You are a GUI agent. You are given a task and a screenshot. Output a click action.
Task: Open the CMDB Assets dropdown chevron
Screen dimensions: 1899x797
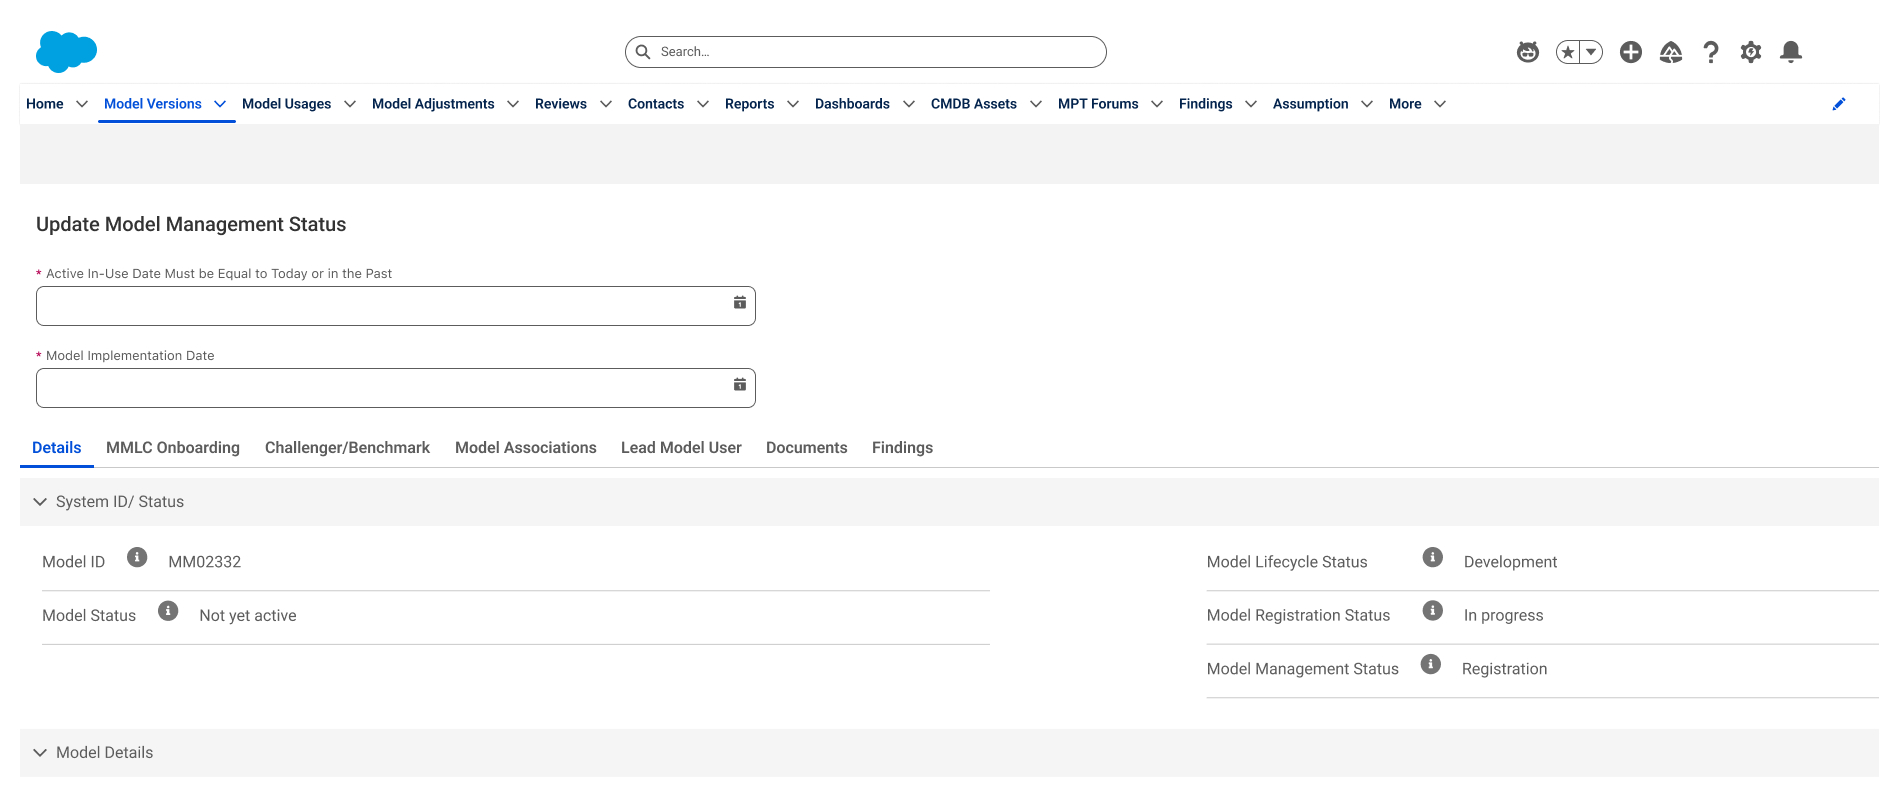click(x=1036, y=104)
